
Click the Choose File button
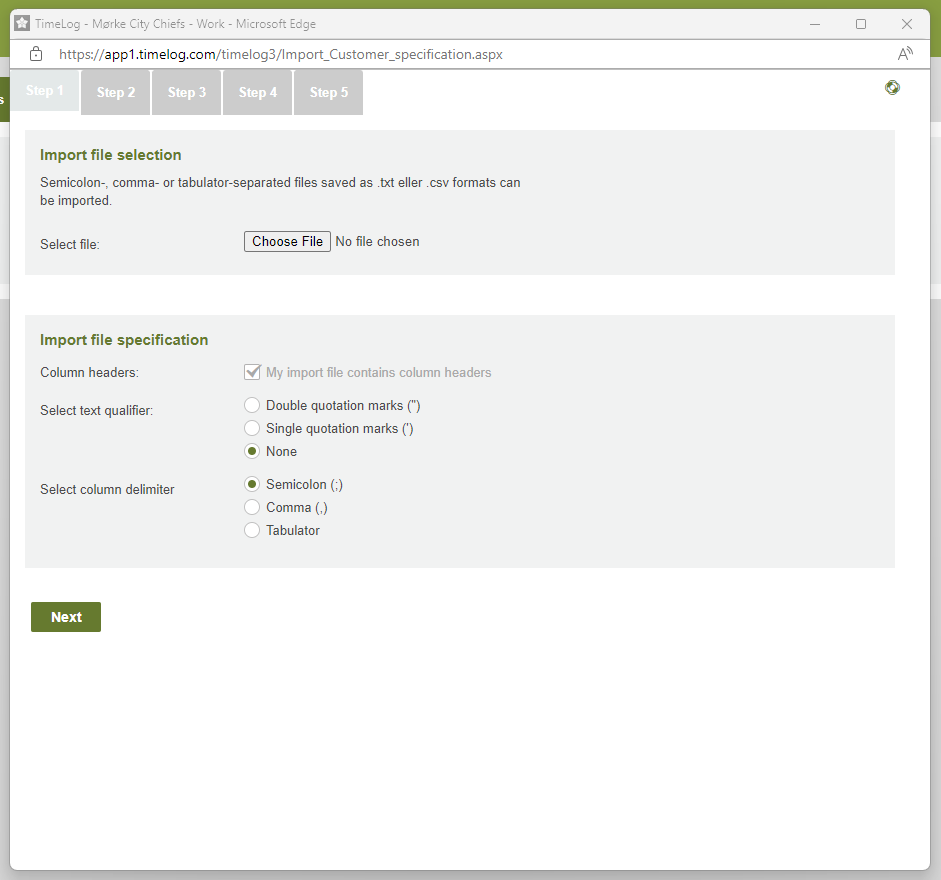(287, 242)
